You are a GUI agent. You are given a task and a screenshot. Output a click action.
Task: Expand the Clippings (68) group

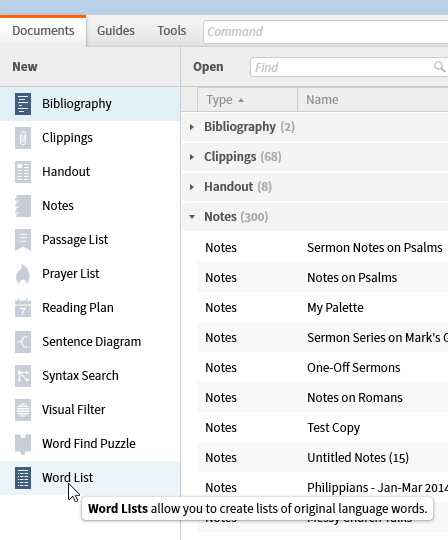(x=192, y=157)
